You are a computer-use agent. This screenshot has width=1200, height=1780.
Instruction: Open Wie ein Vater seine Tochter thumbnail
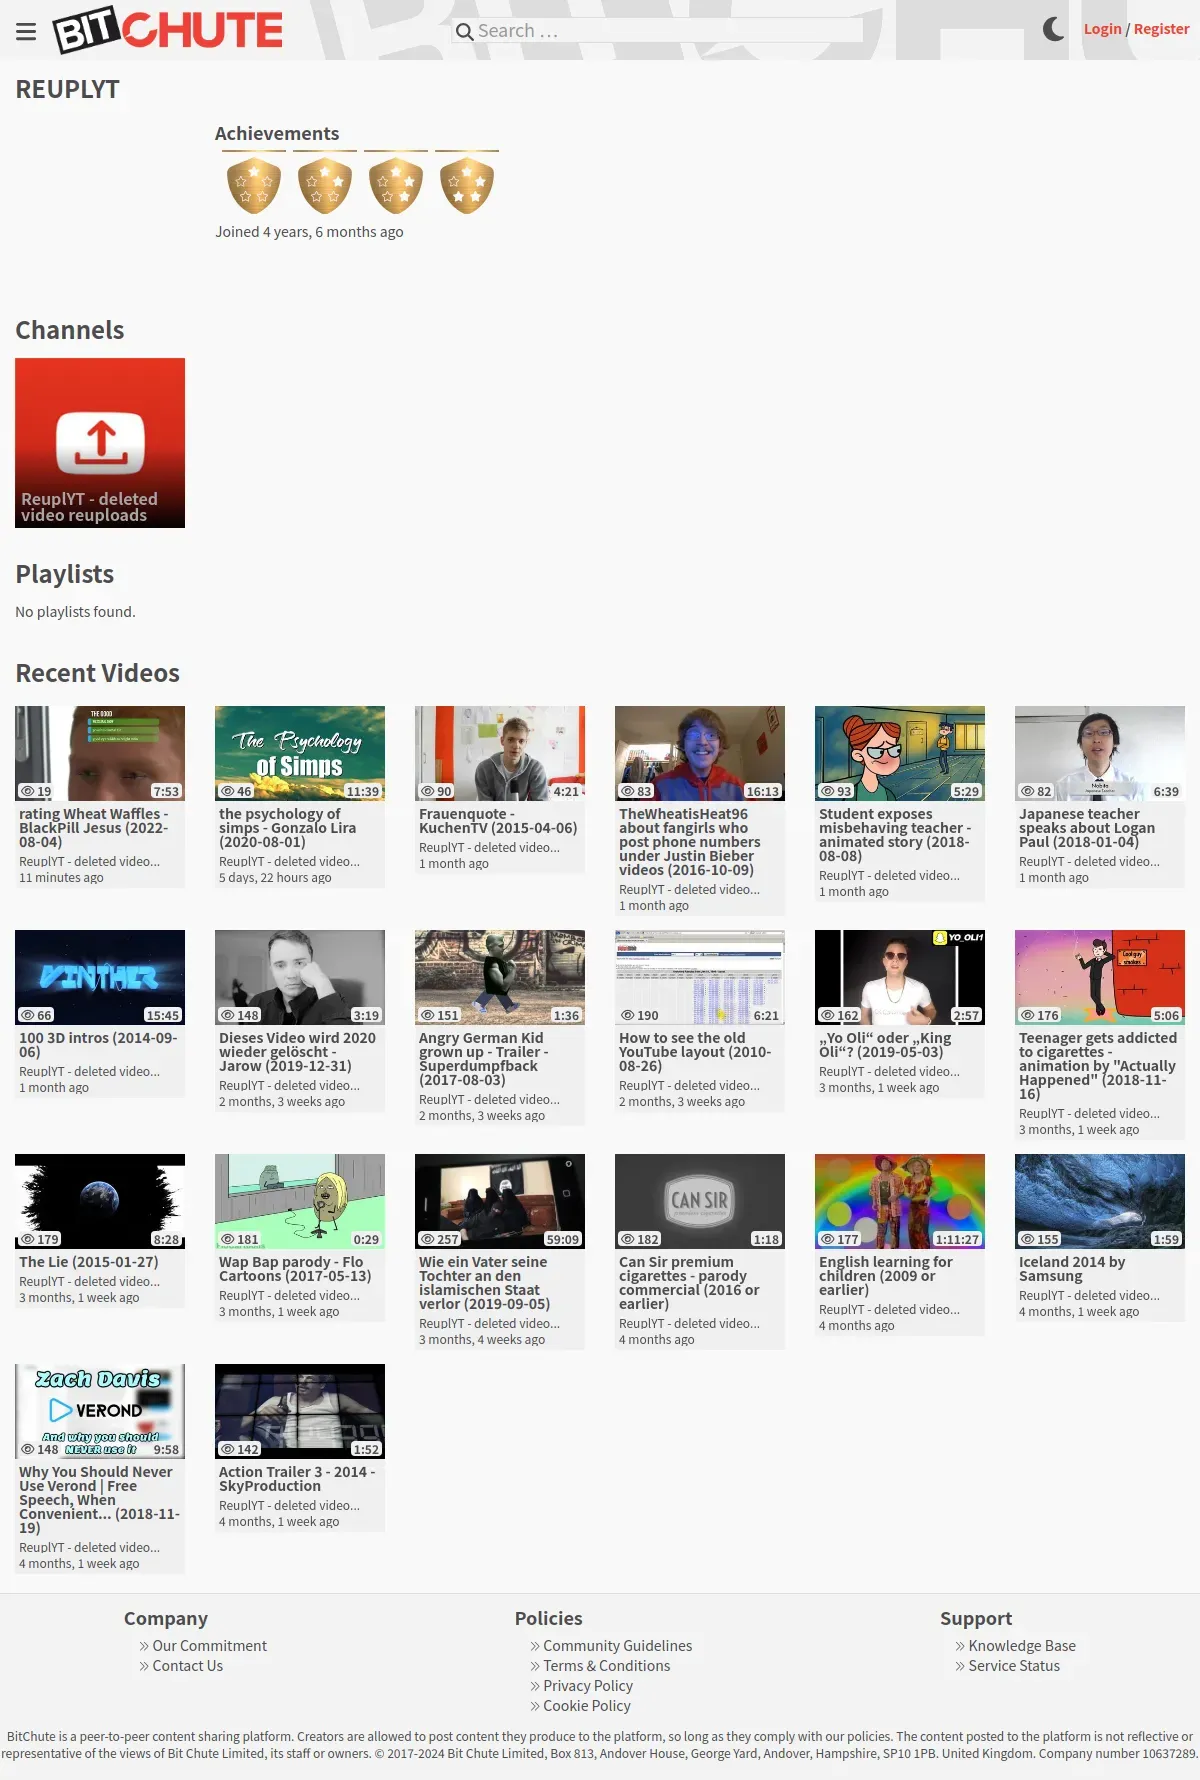[x=500, y=1201]
